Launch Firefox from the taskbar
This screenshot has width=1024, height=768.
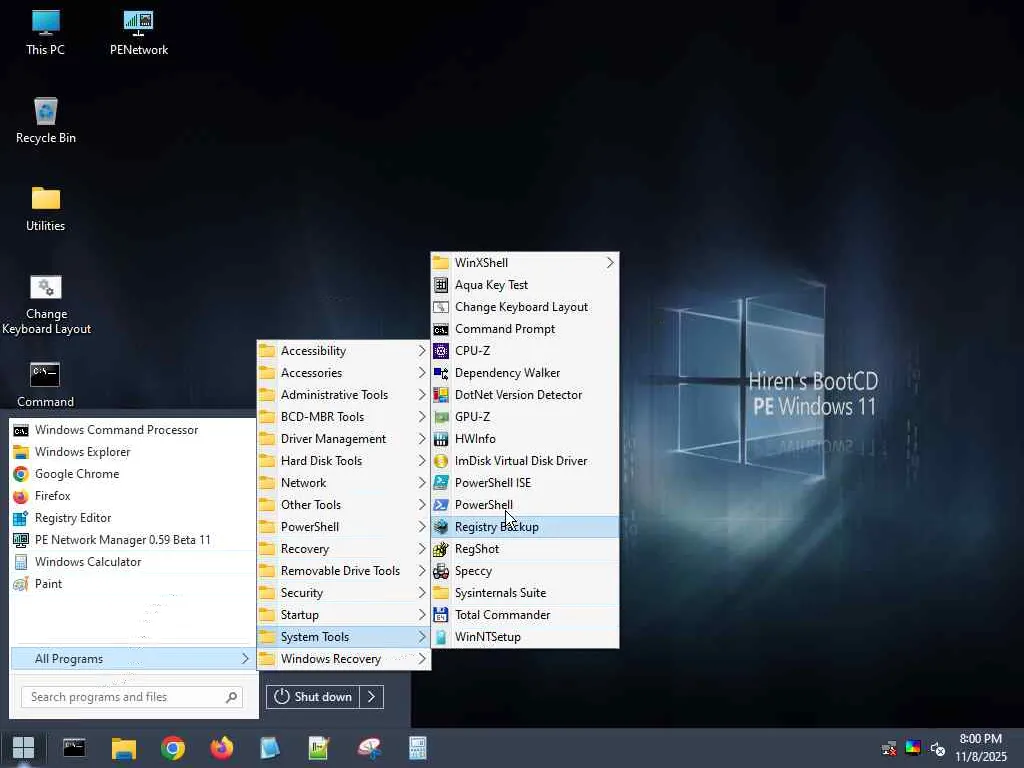[x=221, y=748]
